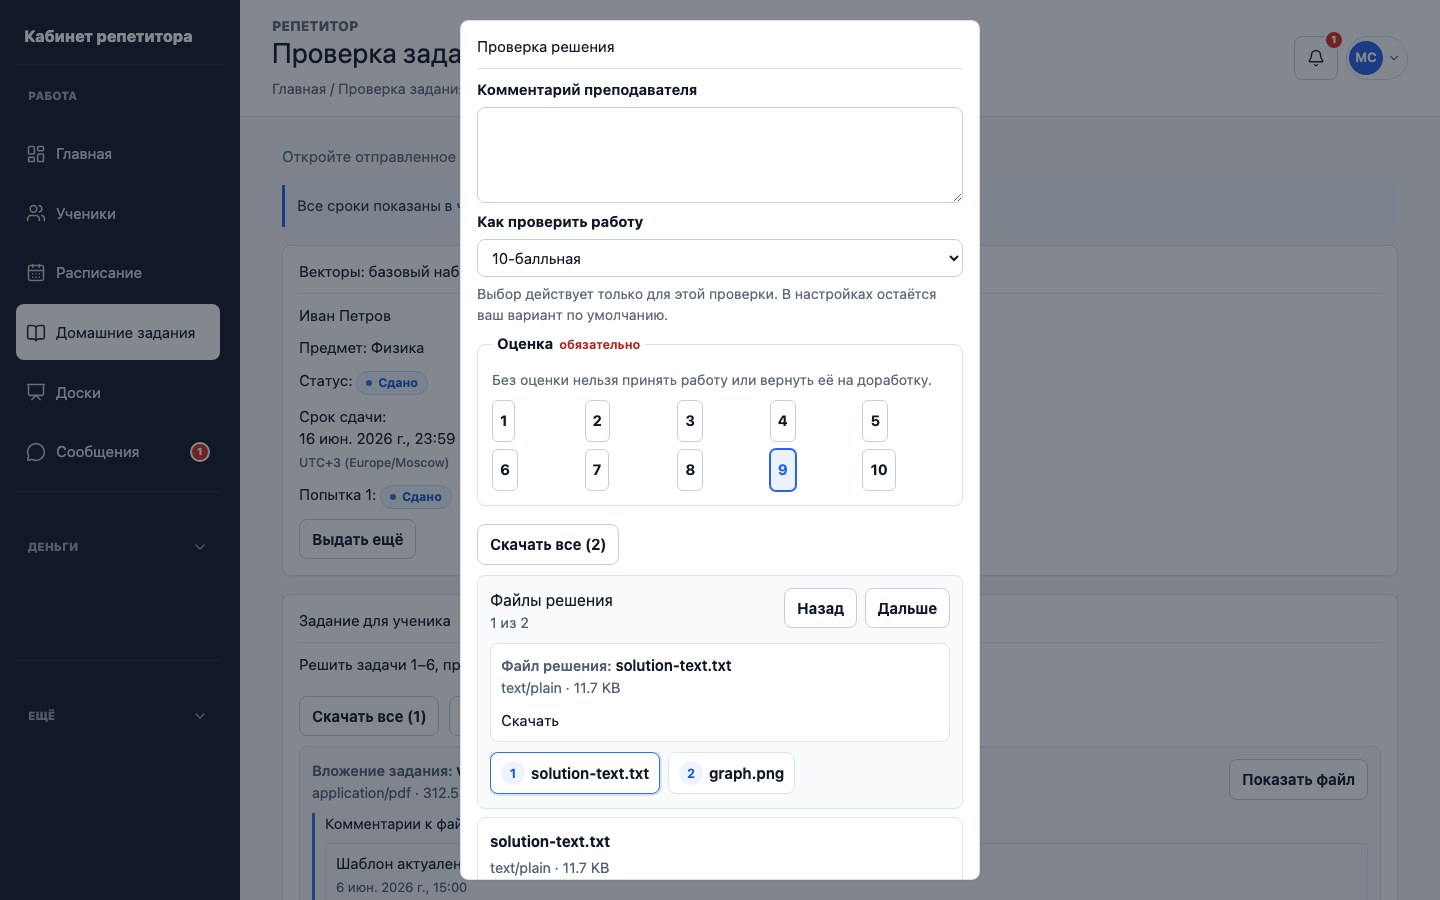Click the Ученики people icon
The image size is (1440, 900).
(x=36, y=214)
